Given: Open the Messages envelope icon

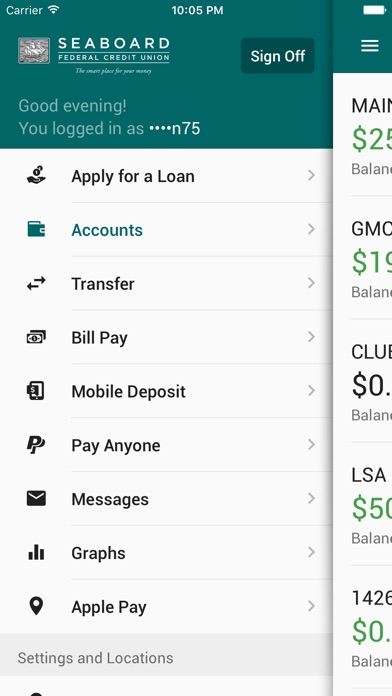Looking at the screenshot, I should [x=36, y=499].
